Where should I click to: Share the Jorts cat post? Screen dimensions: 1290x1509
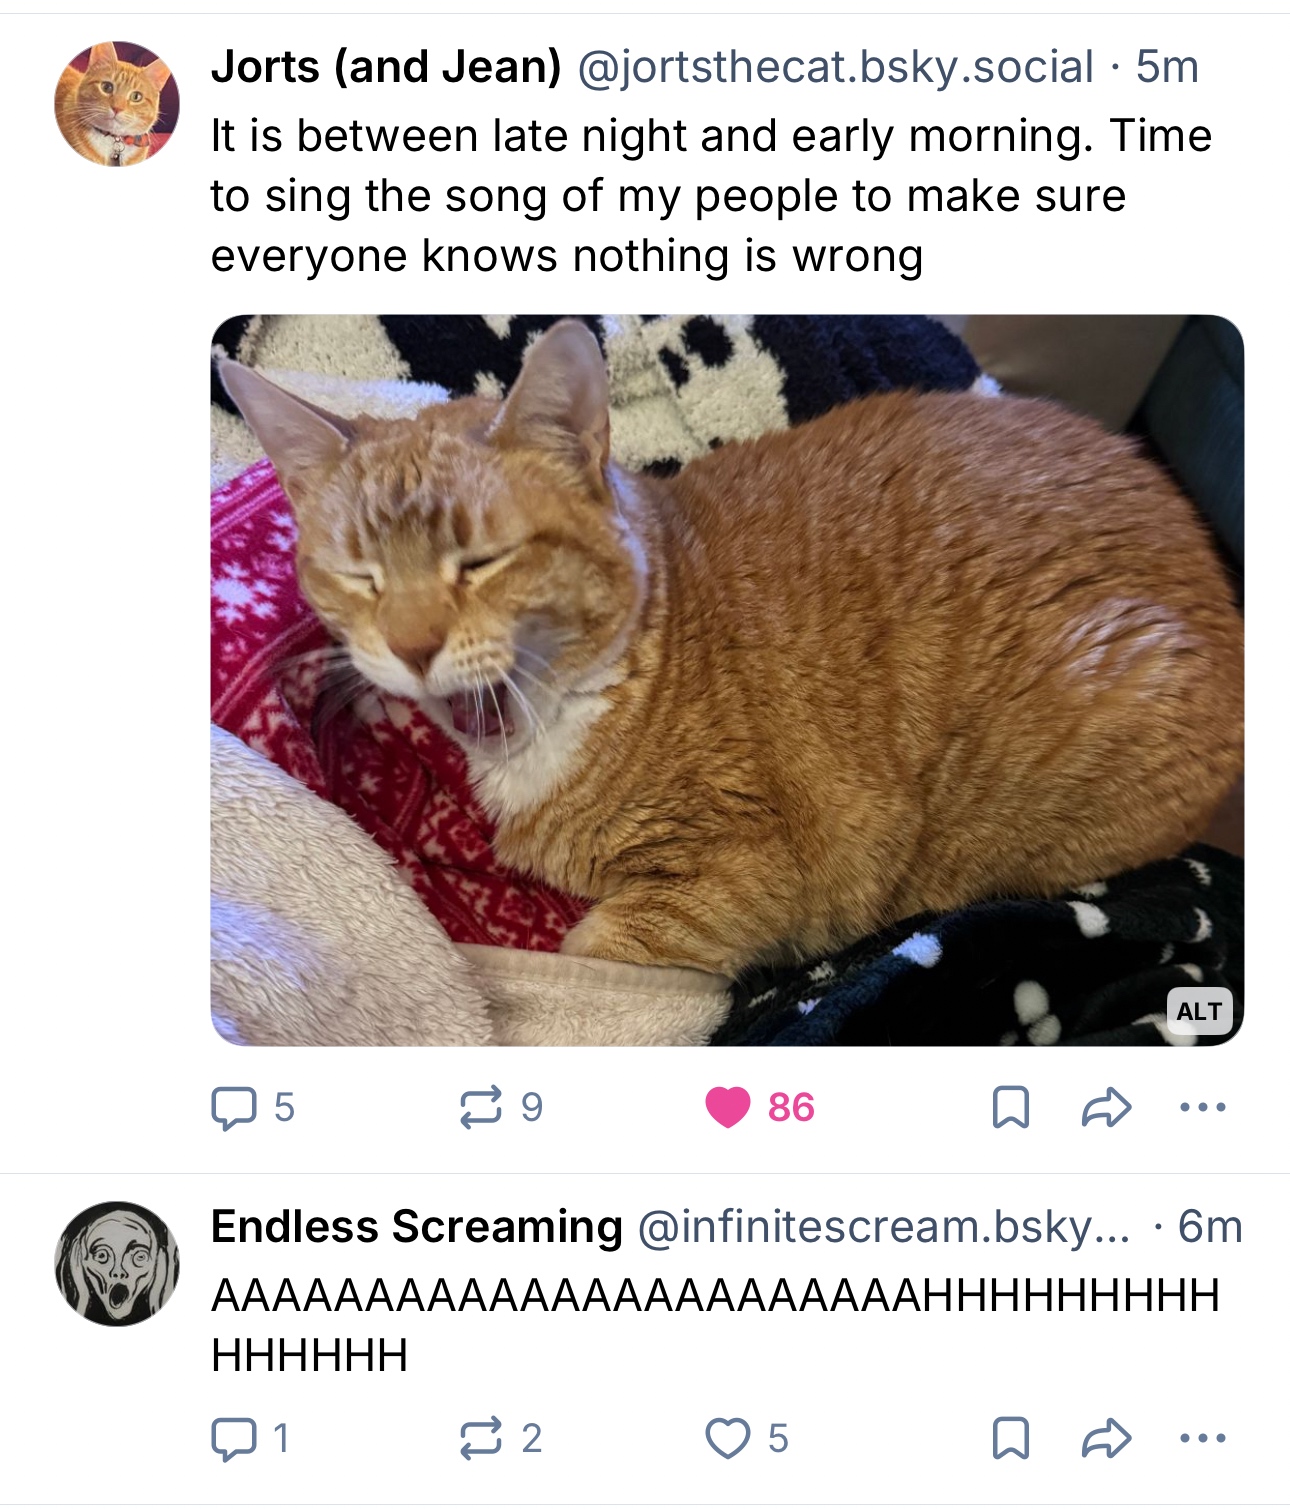pos(1106,1108)
